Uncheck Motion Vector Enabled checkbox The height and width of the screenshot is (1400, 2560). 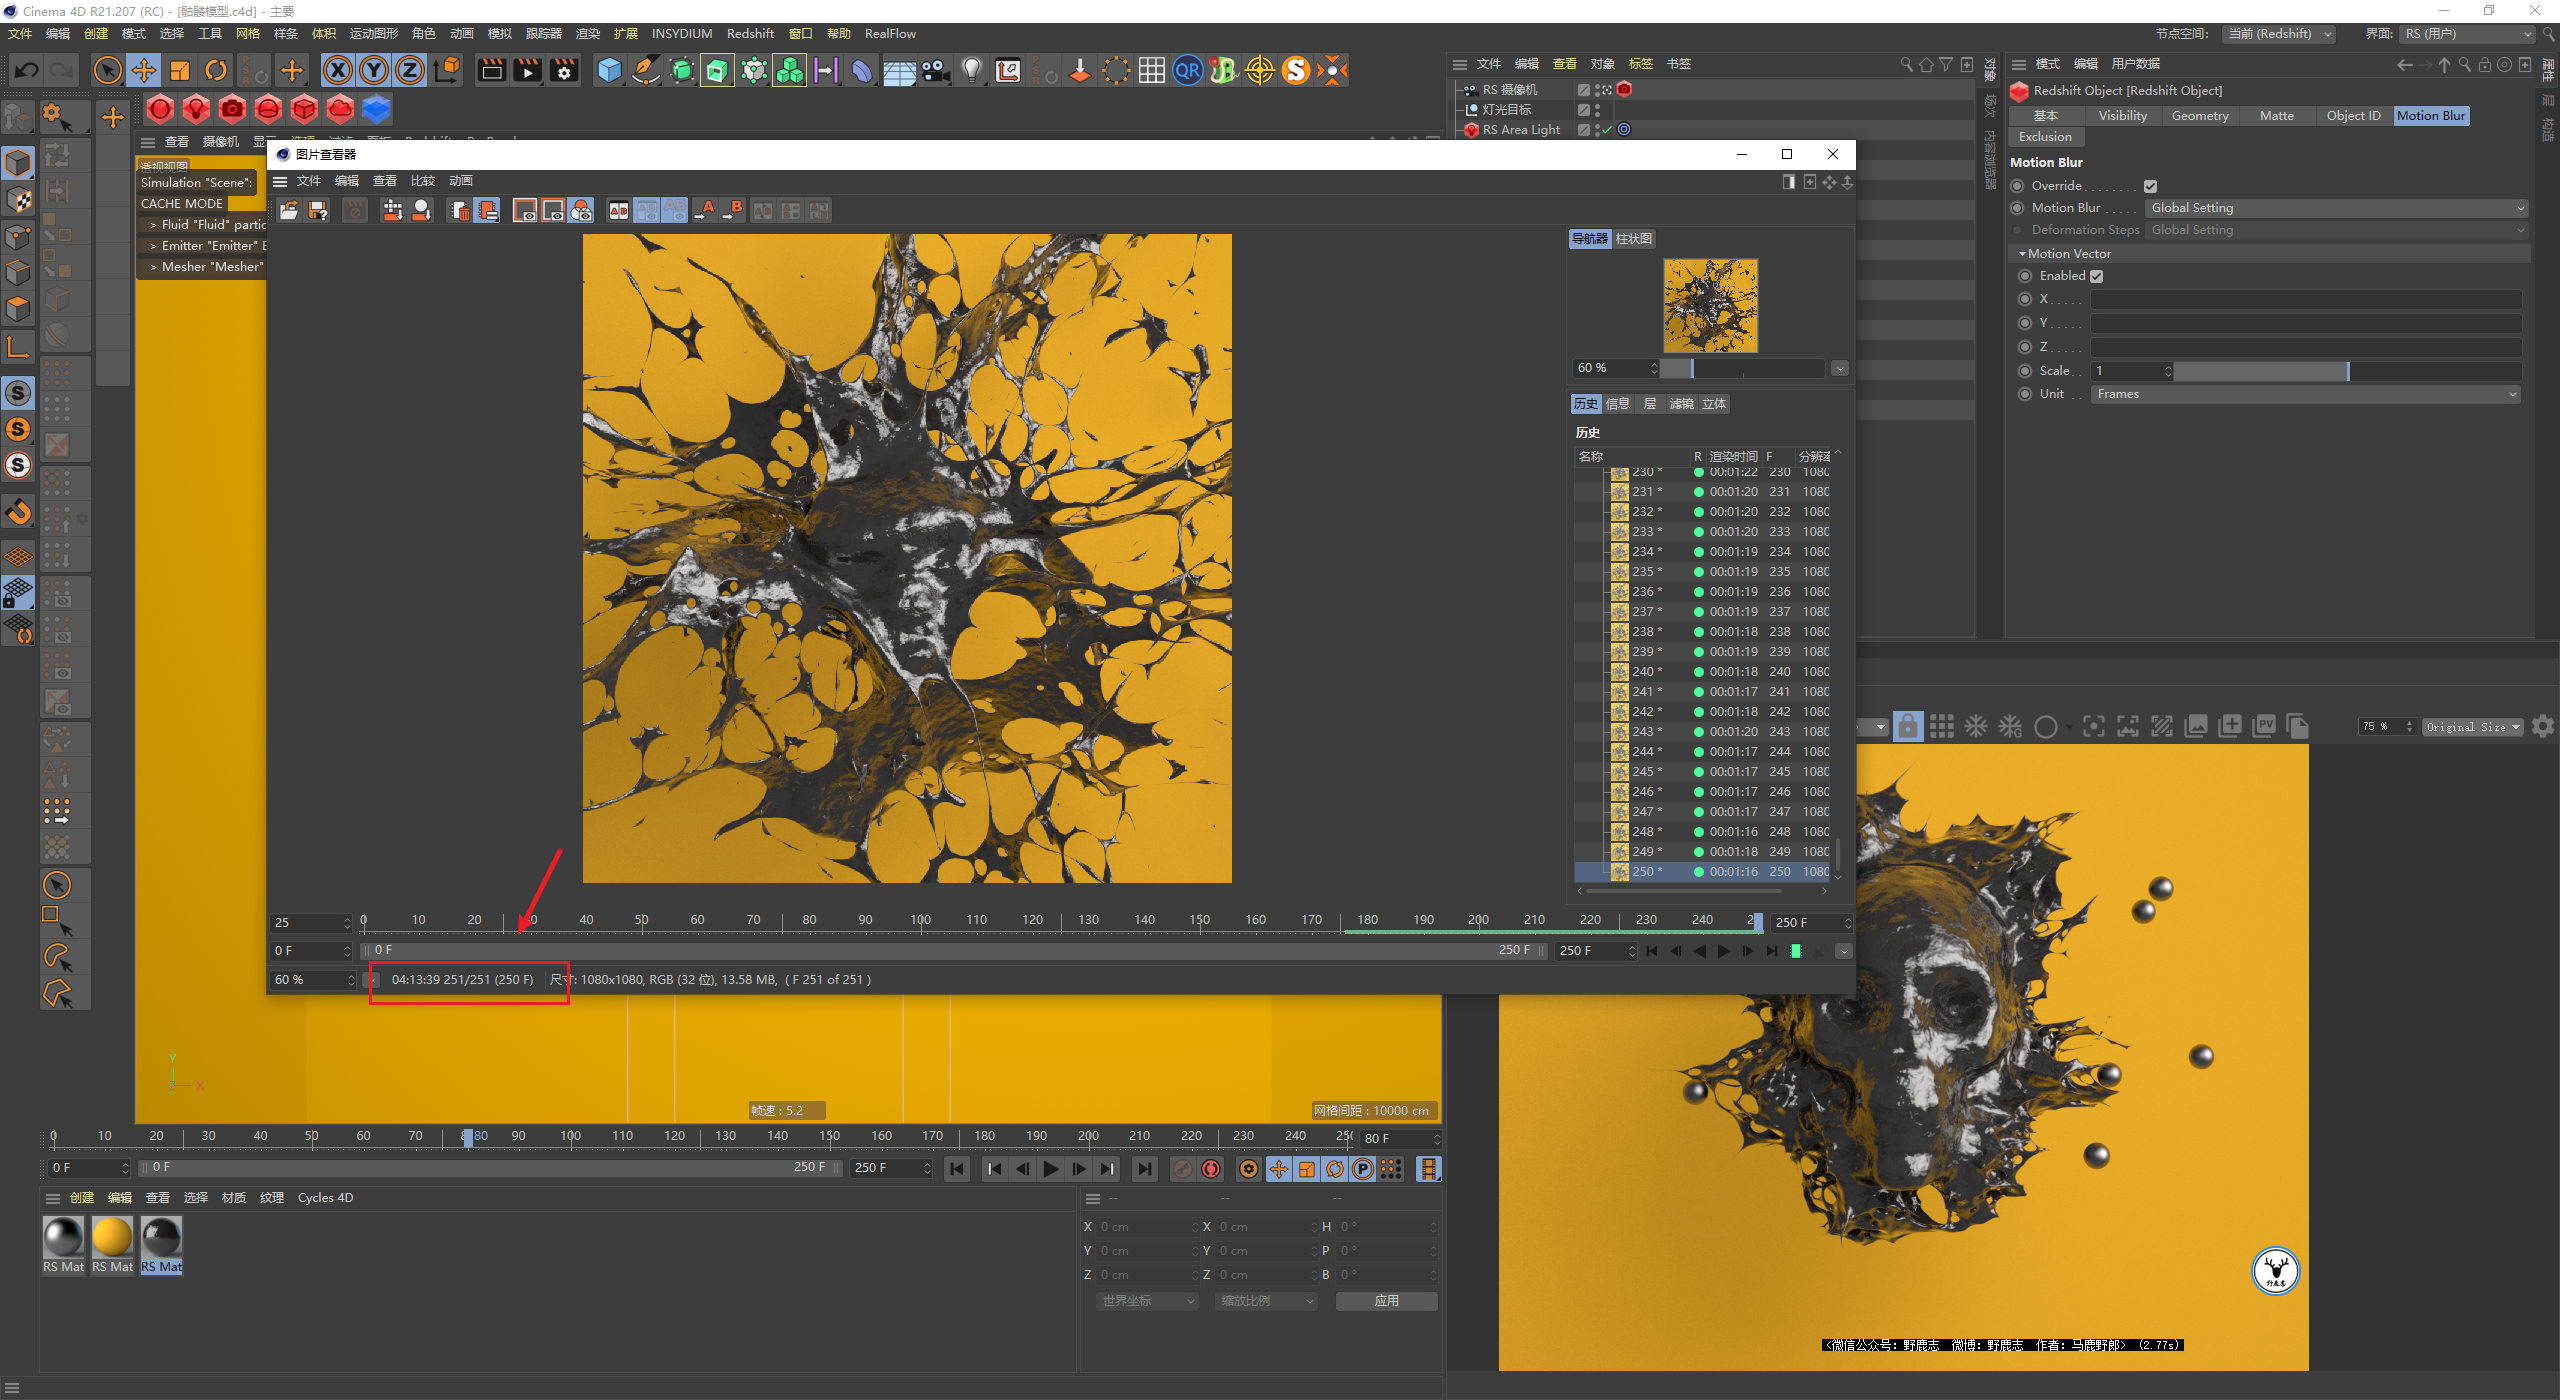pos(2097,276)
